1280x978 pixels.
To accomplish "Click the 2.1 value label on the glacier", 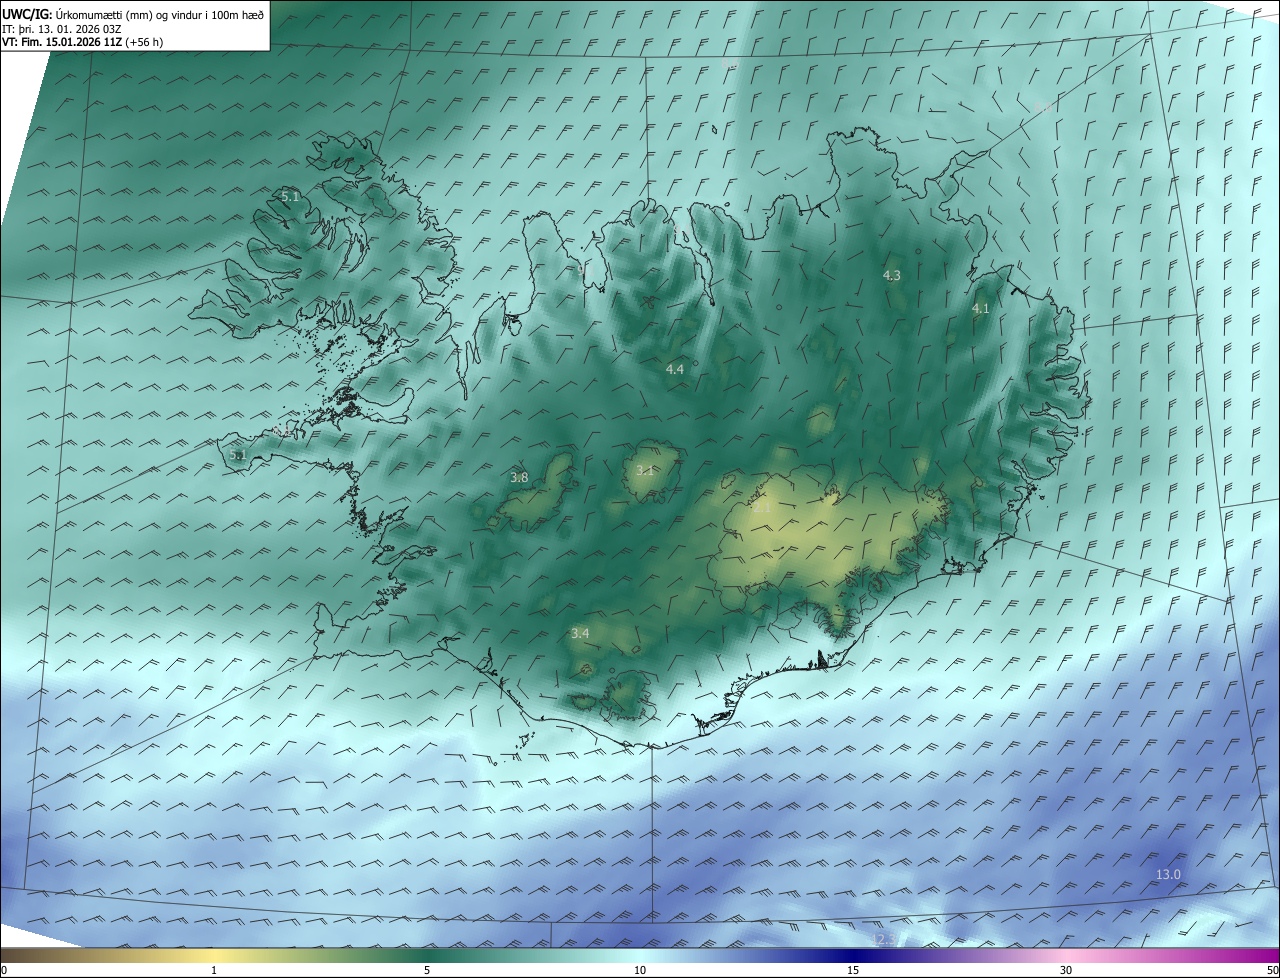I will coord(762,507).
